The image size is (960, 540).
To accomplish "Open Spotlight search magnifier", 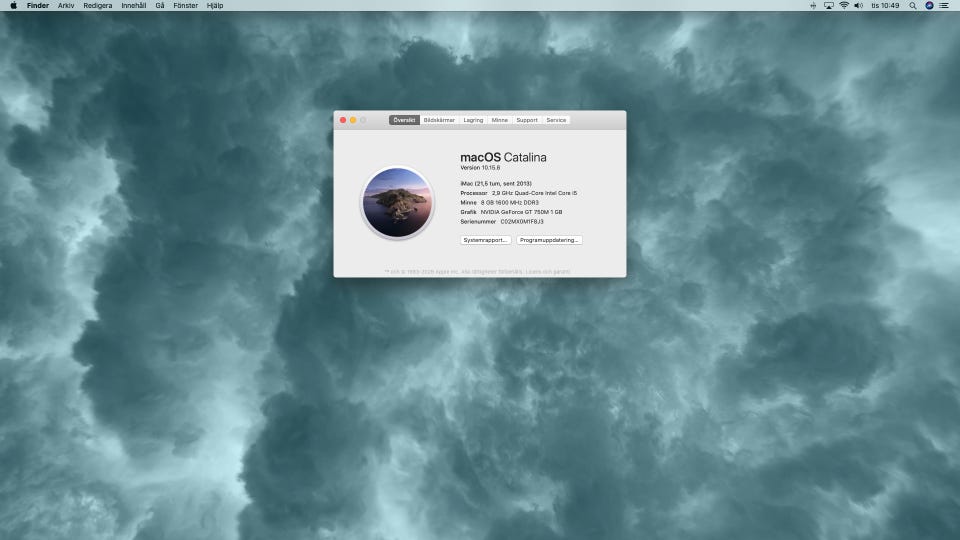I will (x=913, y=6).
